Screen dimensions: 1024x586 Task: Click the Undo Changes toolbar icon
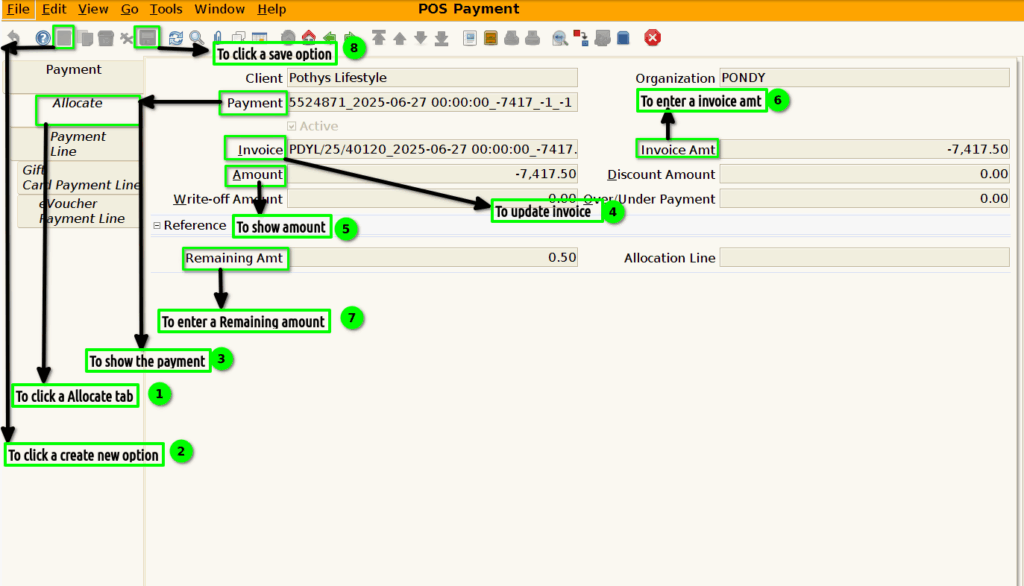tap(13, 38)
